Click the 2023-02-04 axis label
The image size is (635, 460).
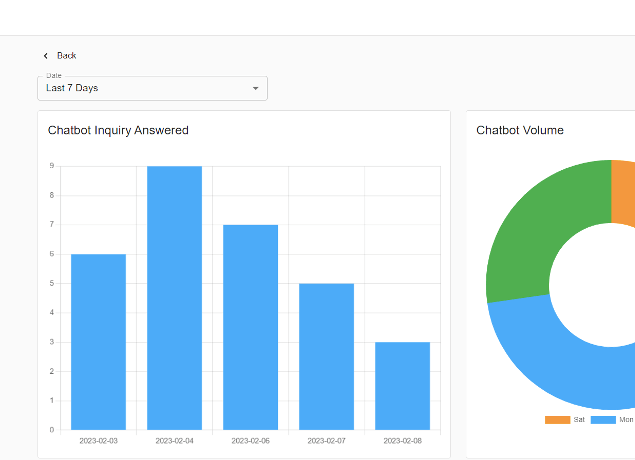(174, 440)
